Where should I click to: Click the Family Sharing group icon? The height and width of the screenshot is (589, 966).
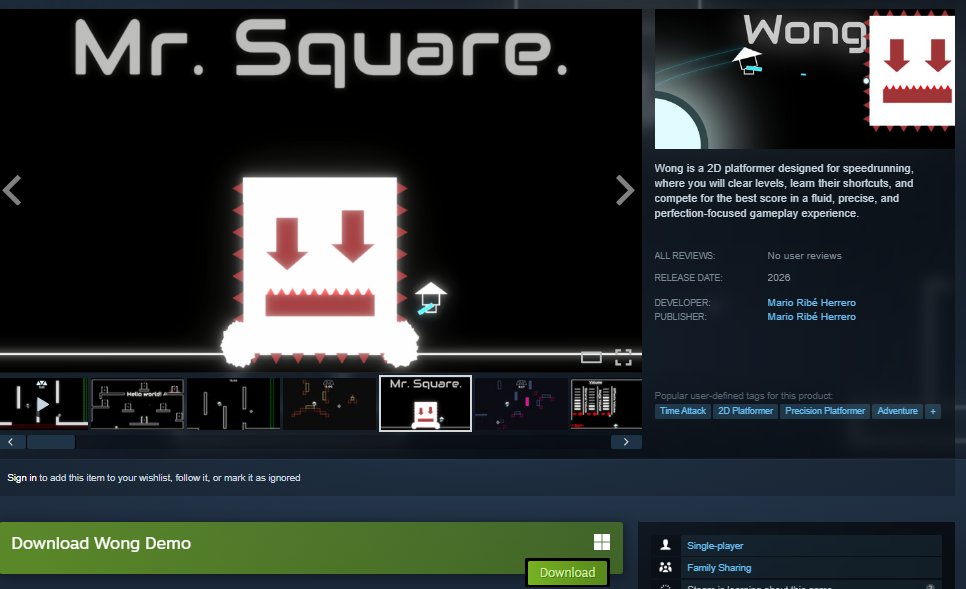coord(665,567)
